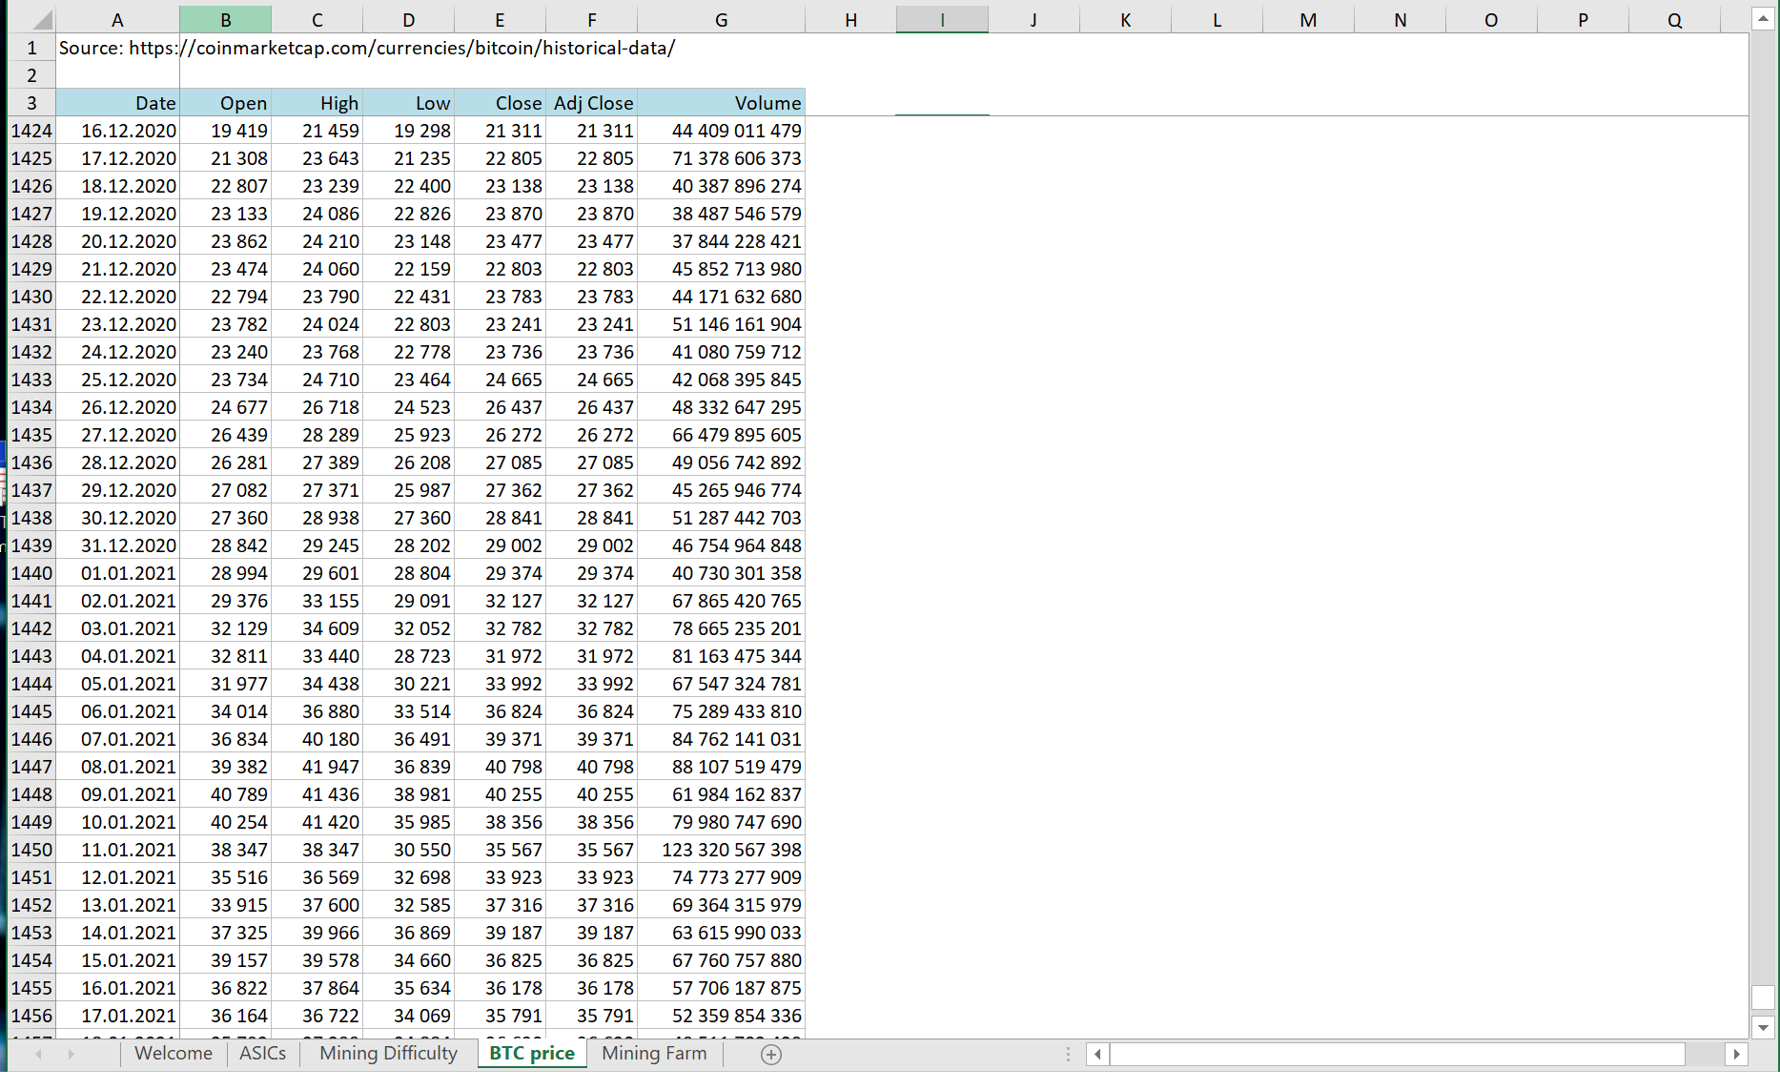Add a new worksheet with the plus button
The image size is (1780, 1072).
pyautogui.click(x=770, y=1054)
